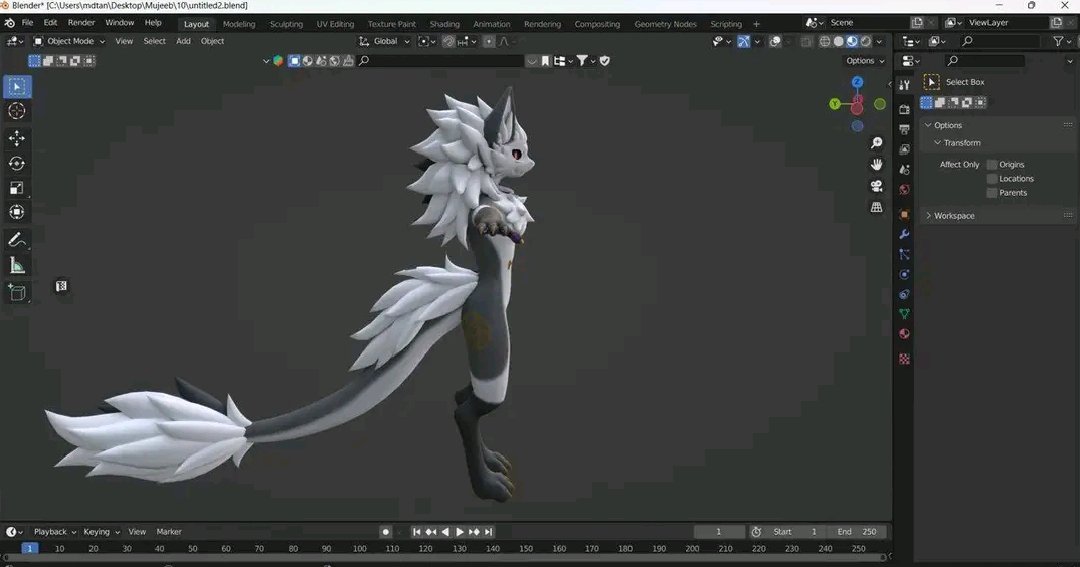Screen dimensions: 1080x567
Task: Enable the Locations checkbox
Action: coord(992,178)
